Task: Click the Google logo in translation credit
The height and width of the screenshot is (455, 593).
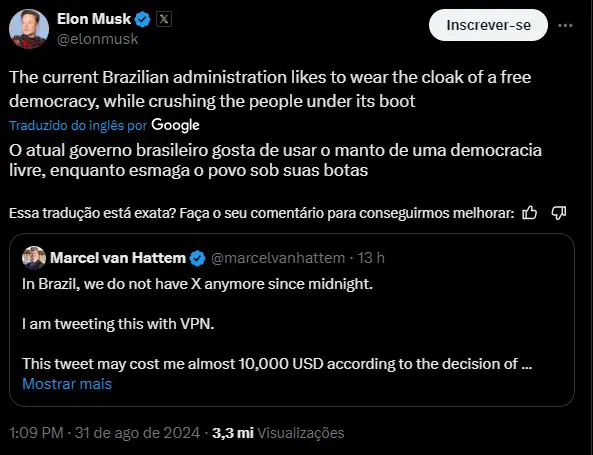Action: click(175, 126)
